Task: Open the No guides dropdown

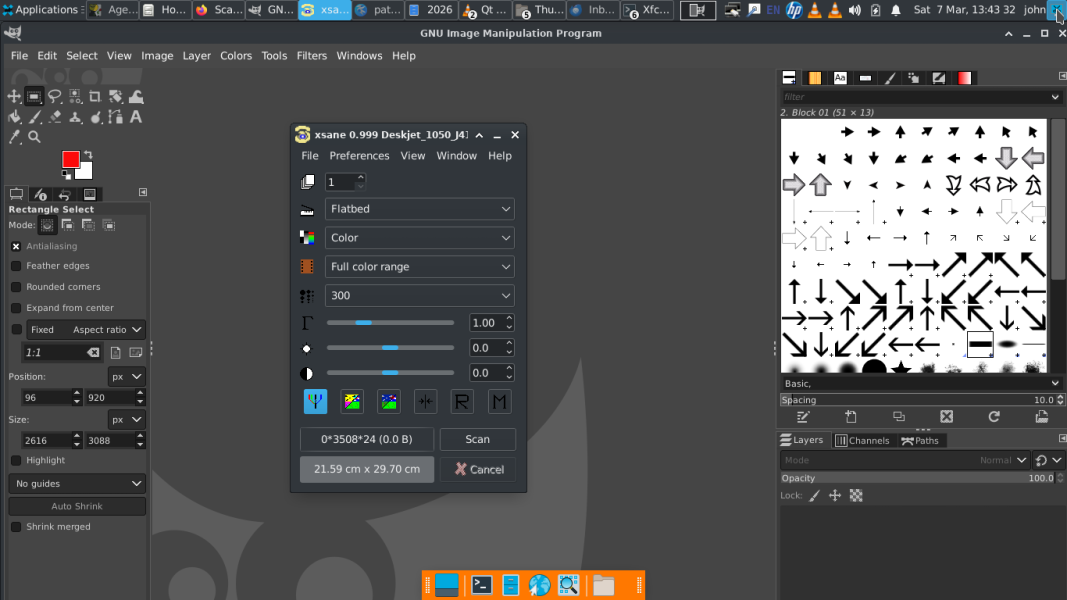Action: (78, 484)
